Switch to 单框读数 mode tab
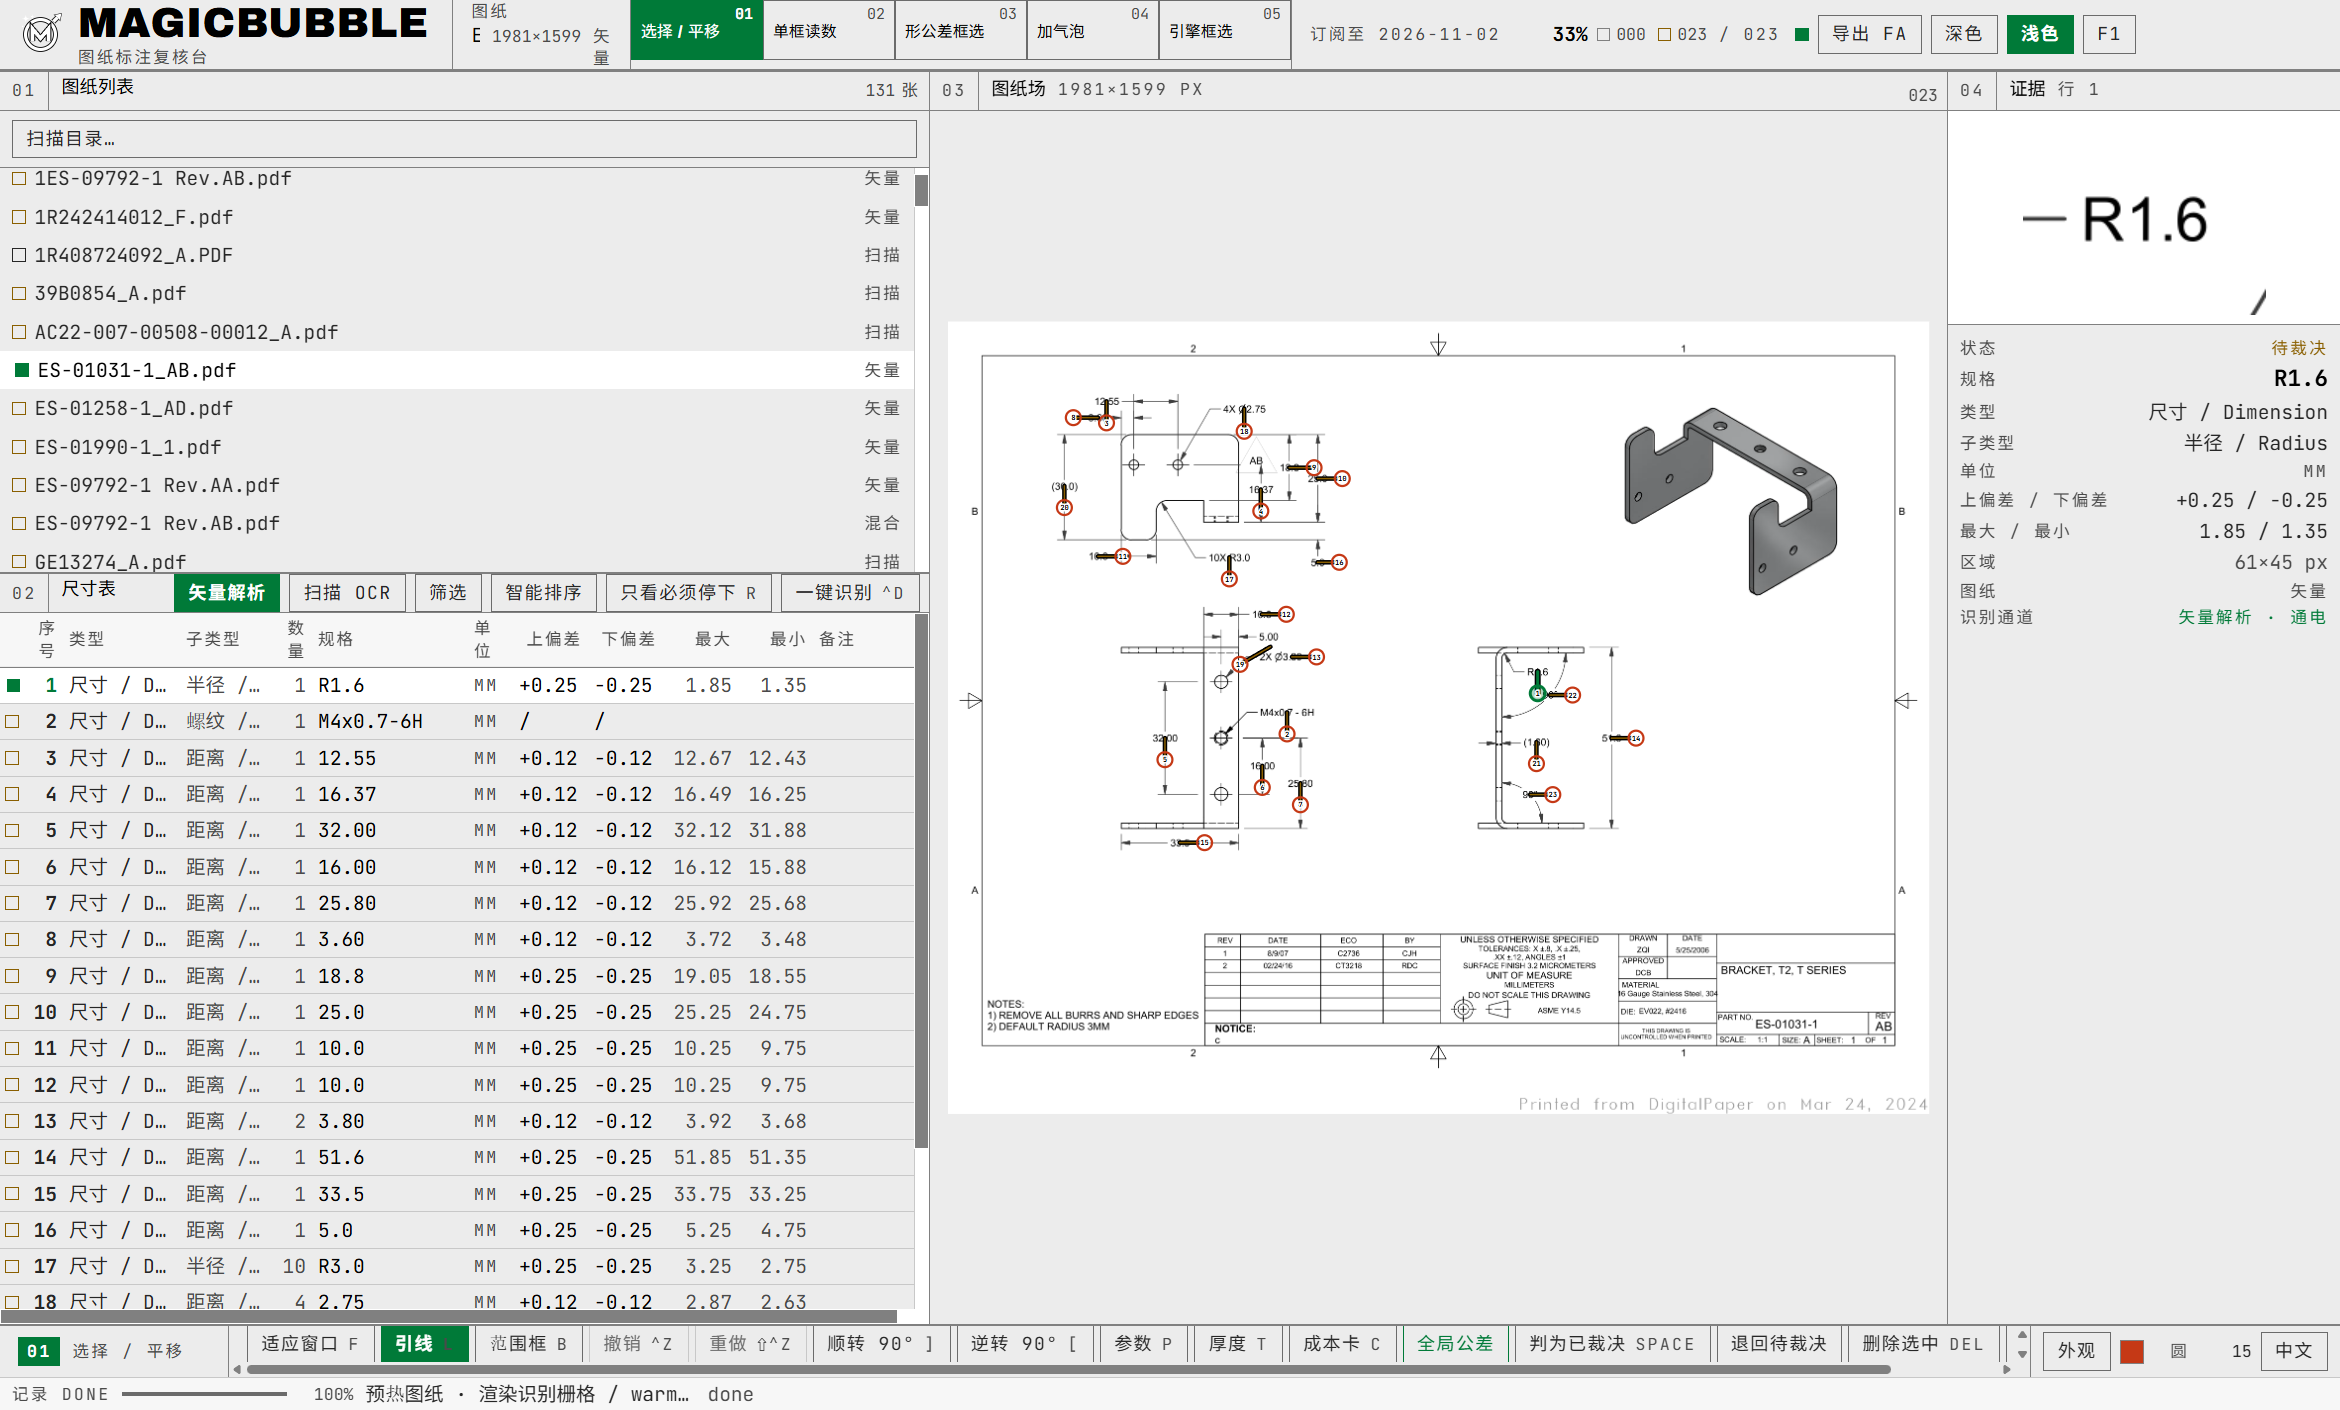 828,30
